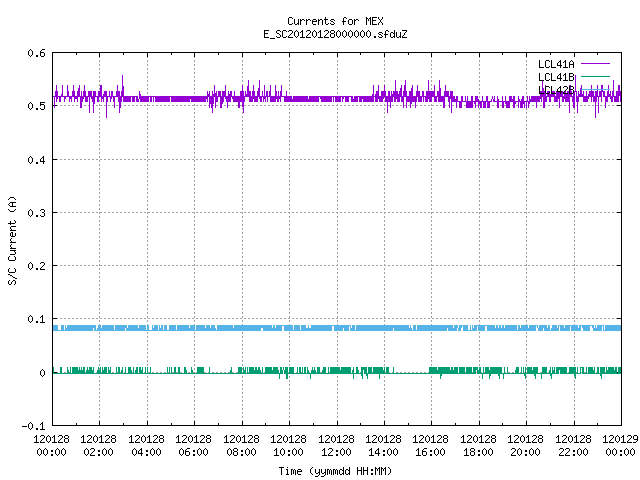Click the y-axis tick value 0.6

pyautogui.click(x=36, y=53)
